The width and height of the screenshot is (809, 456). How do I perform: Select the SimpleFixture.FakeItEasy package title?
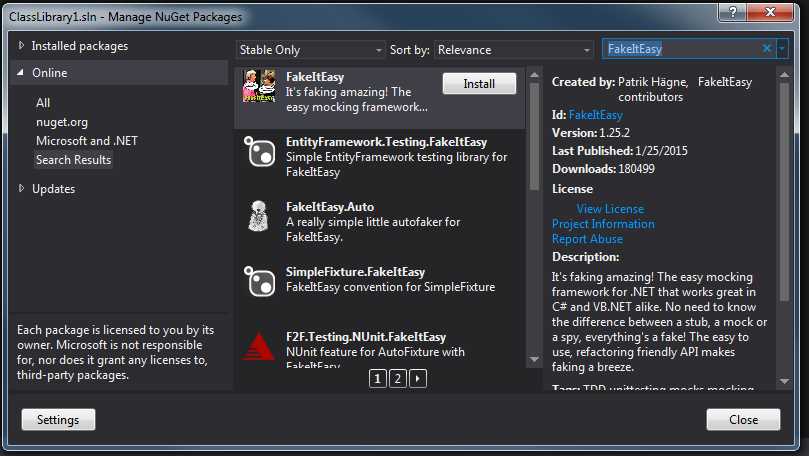[355, 272]
